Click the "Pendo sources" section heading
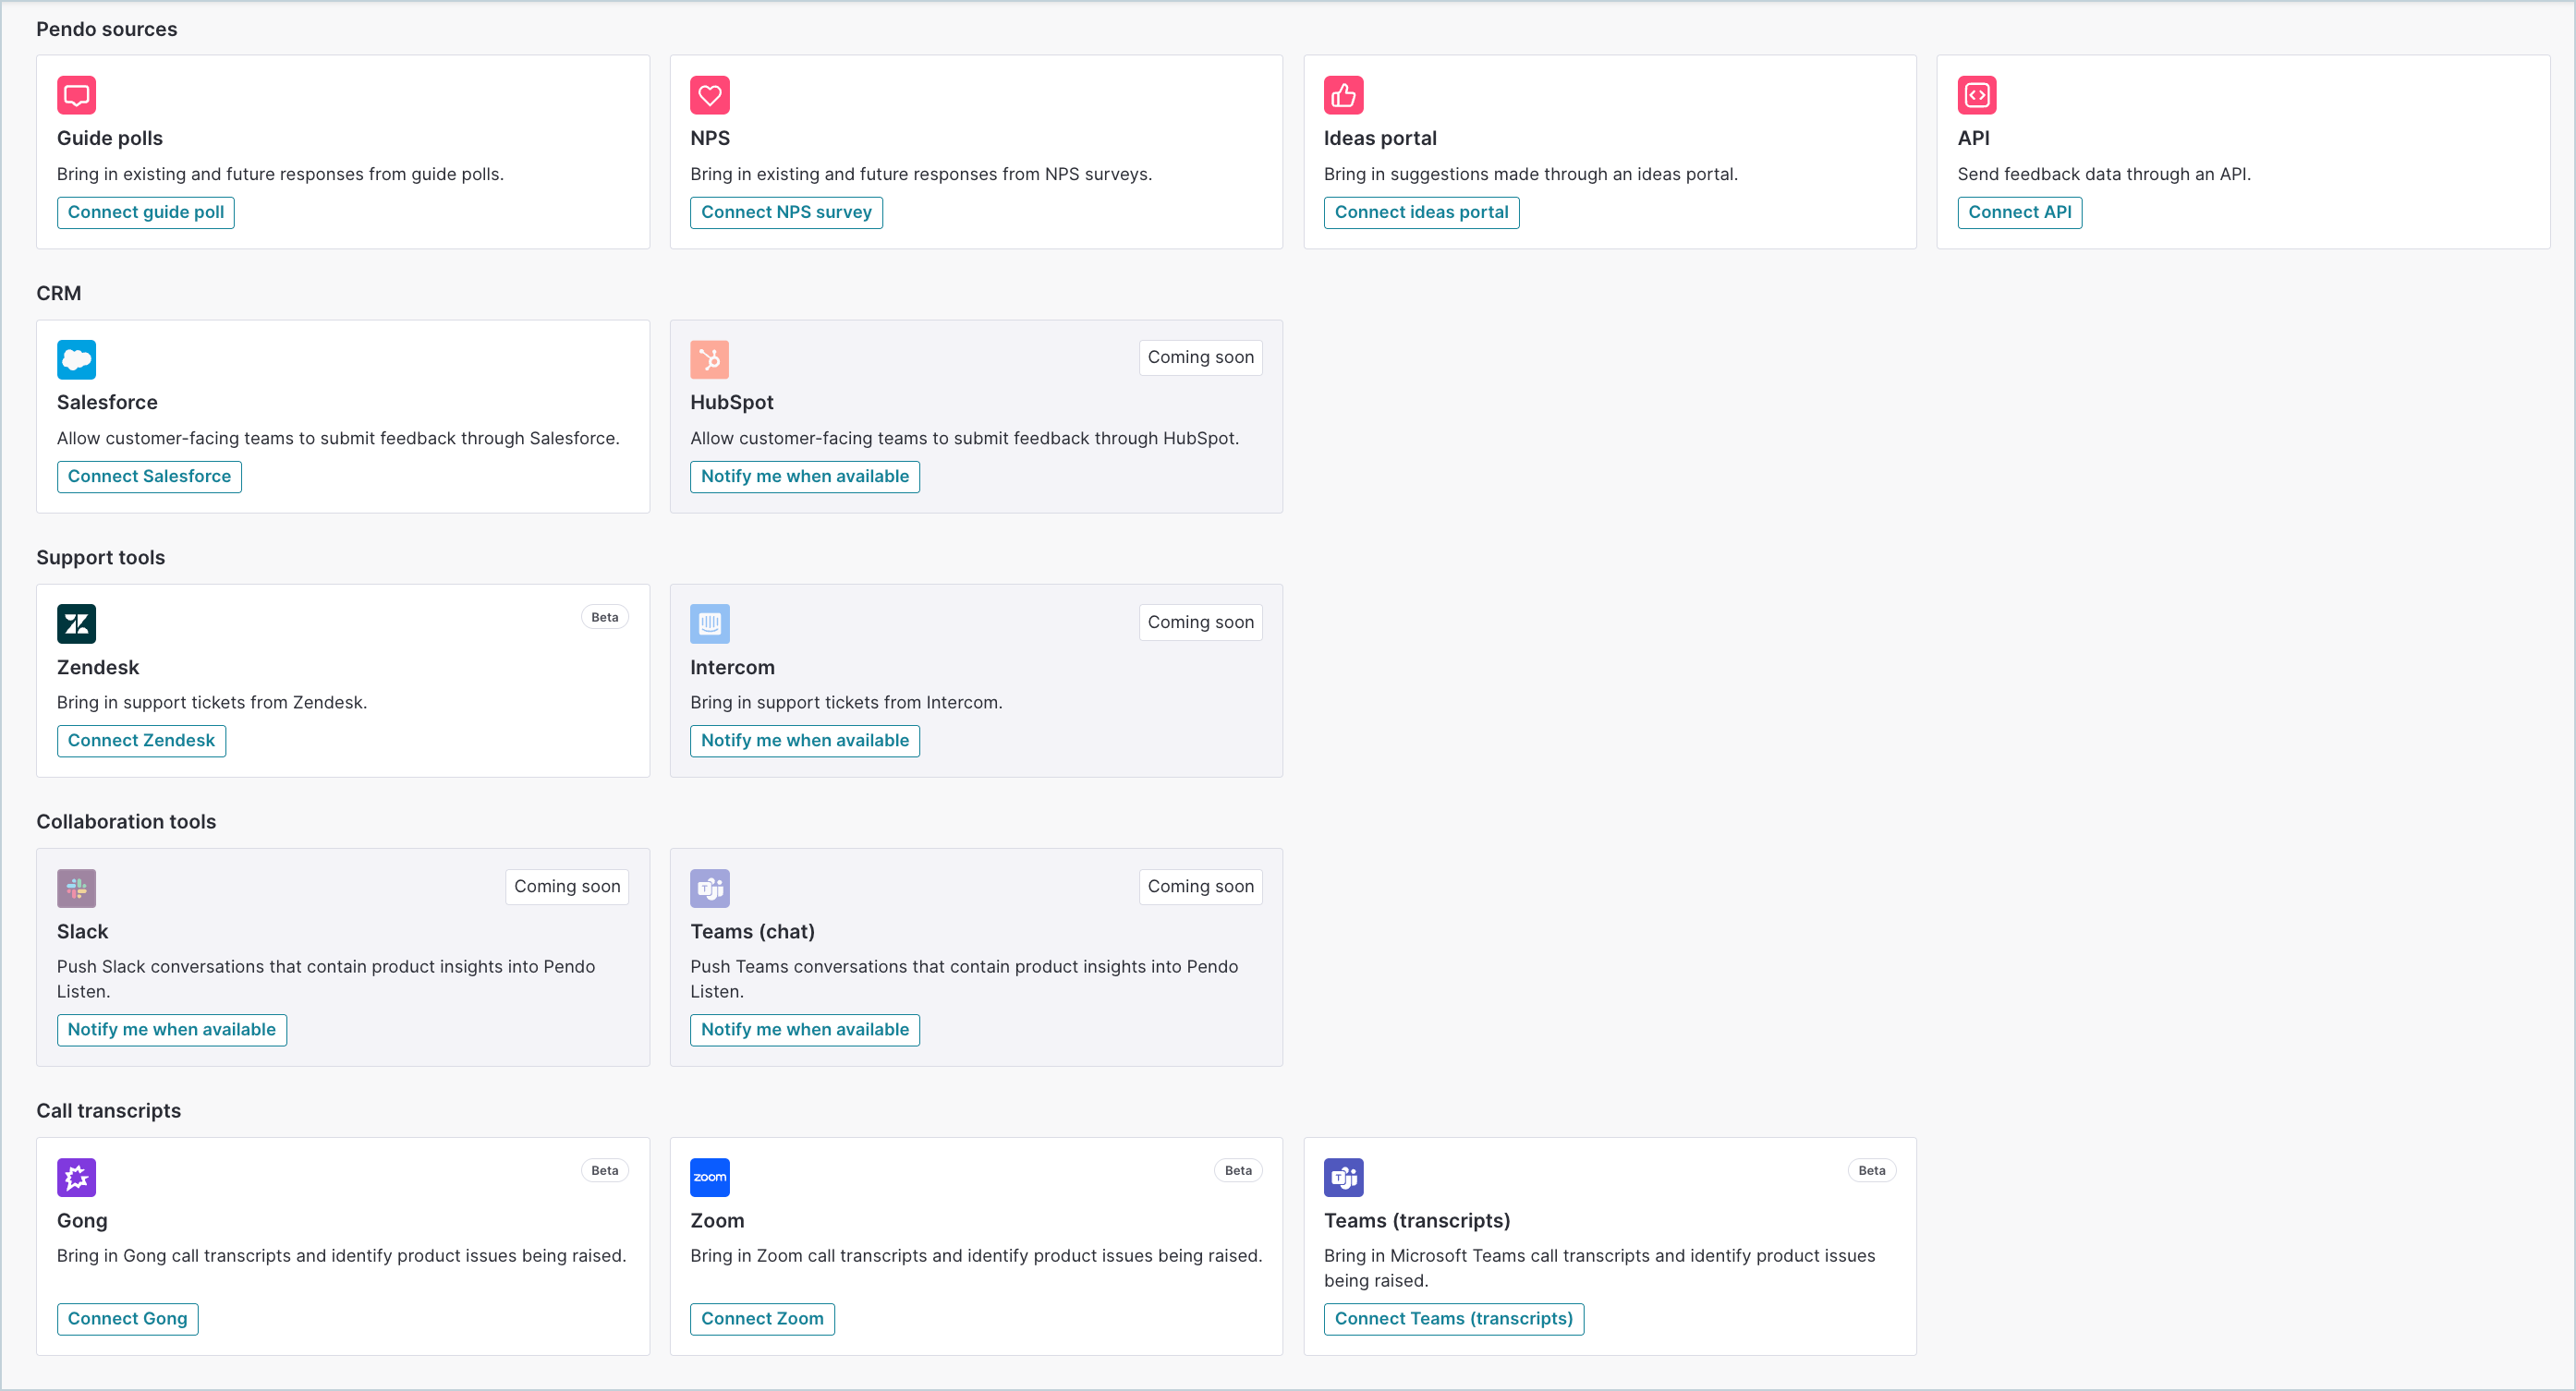2576x1391 pixels. (x=106, y=29)
